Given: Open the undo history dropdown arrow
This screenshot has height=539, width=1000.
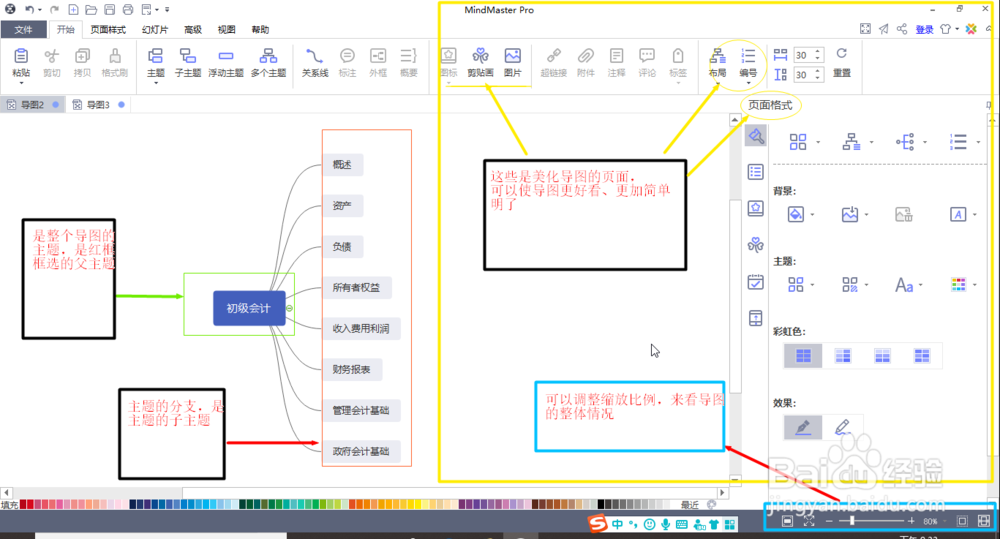Looking at the screenshot, I should (40, 10).
